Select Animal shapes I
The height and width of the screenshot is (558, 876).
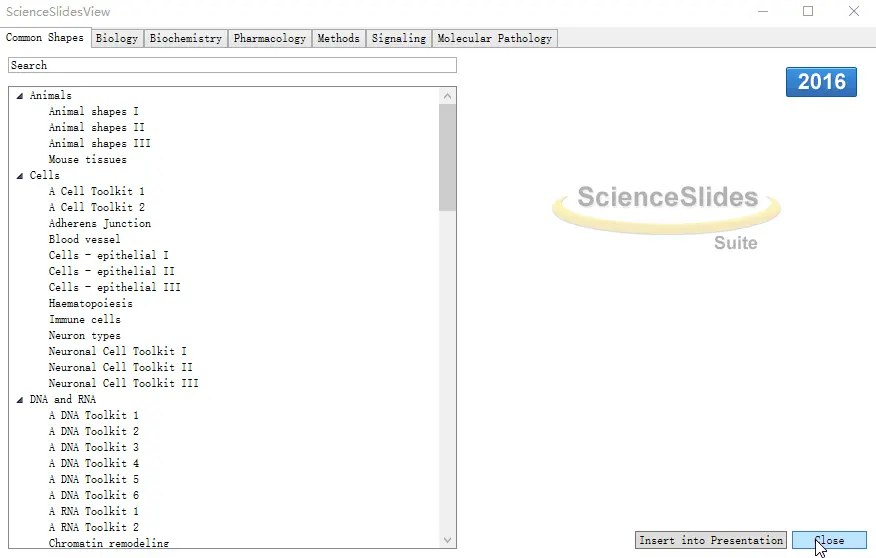pyautogui.click(x=93, y=111)
